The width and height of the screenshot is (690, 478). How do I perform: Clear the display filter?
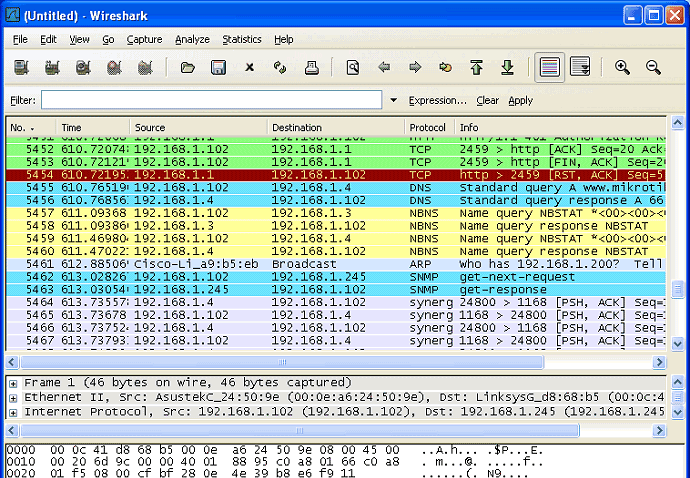[488, 100]
